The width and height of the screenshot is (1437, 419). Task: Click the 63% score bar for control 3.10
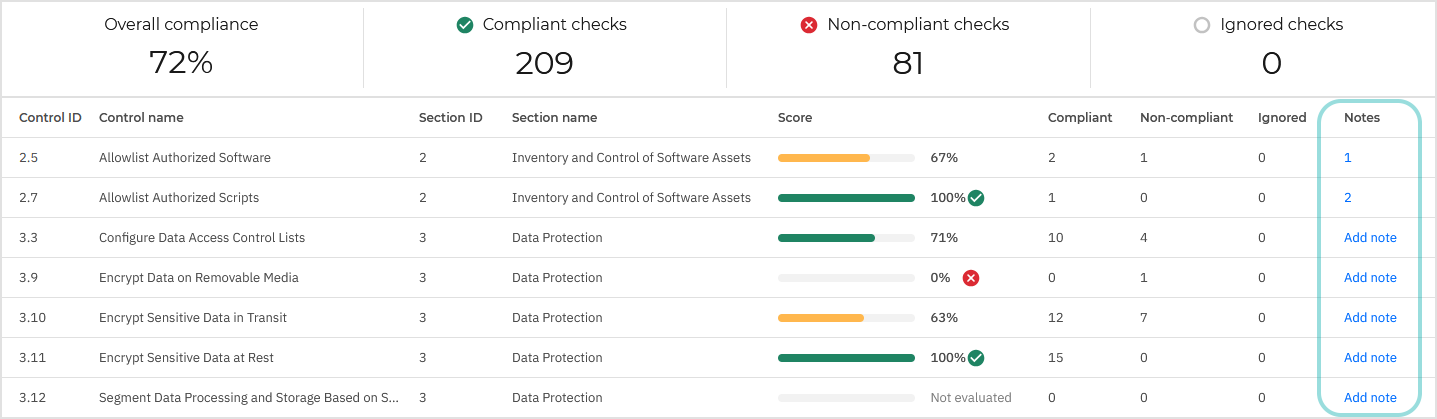(x=846, y=318)
